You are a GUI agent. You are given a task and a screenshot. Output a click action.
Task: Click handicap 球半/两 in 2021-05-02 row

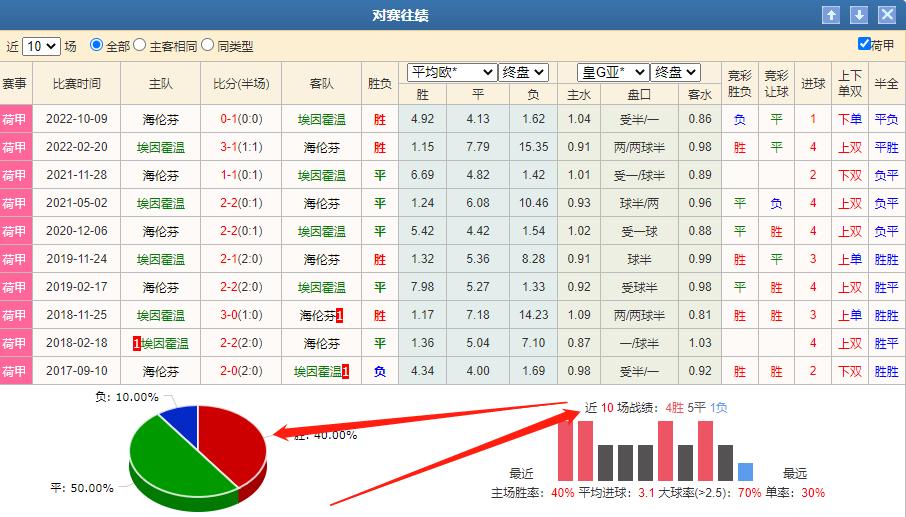tap(639, 203)
